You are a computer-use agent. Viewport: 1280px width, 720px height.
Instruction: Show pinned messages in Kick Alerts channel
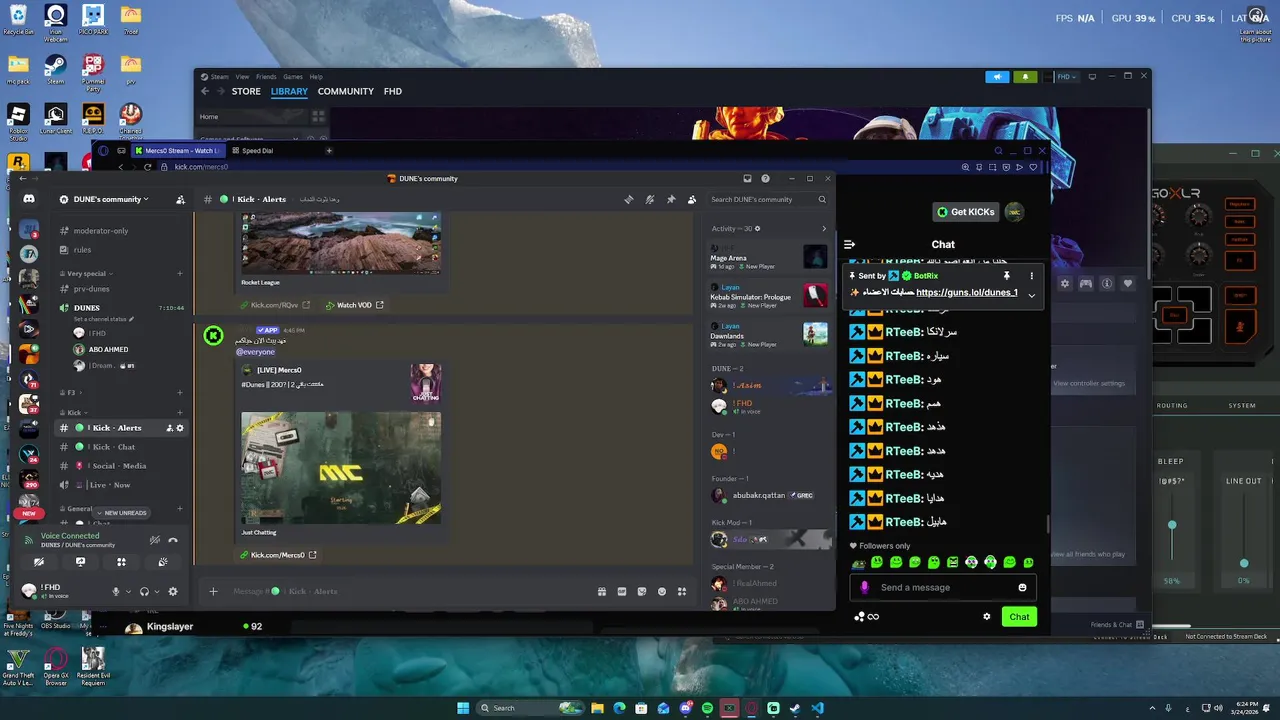[x=671, y=199]
